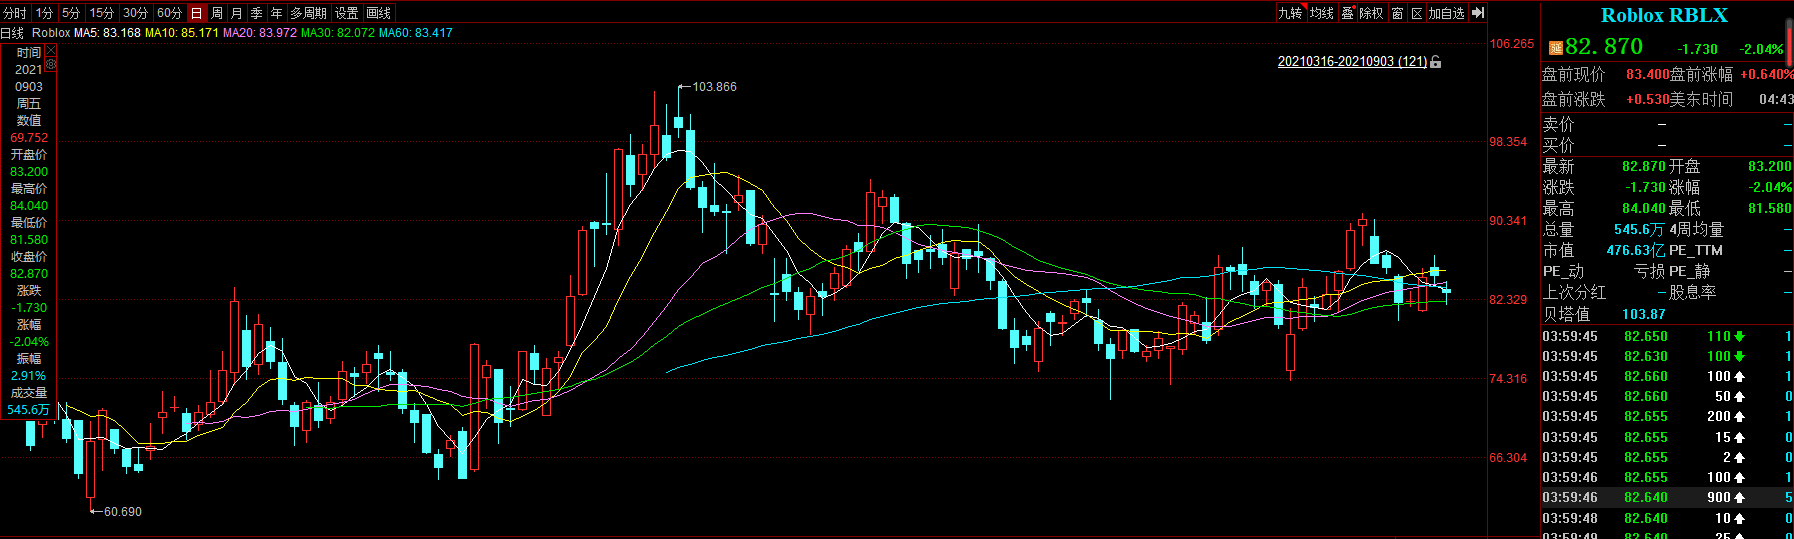This screenshot has width=1794, height=539.
Task: Click the 窗 window layout icon
Action: 1397,13
